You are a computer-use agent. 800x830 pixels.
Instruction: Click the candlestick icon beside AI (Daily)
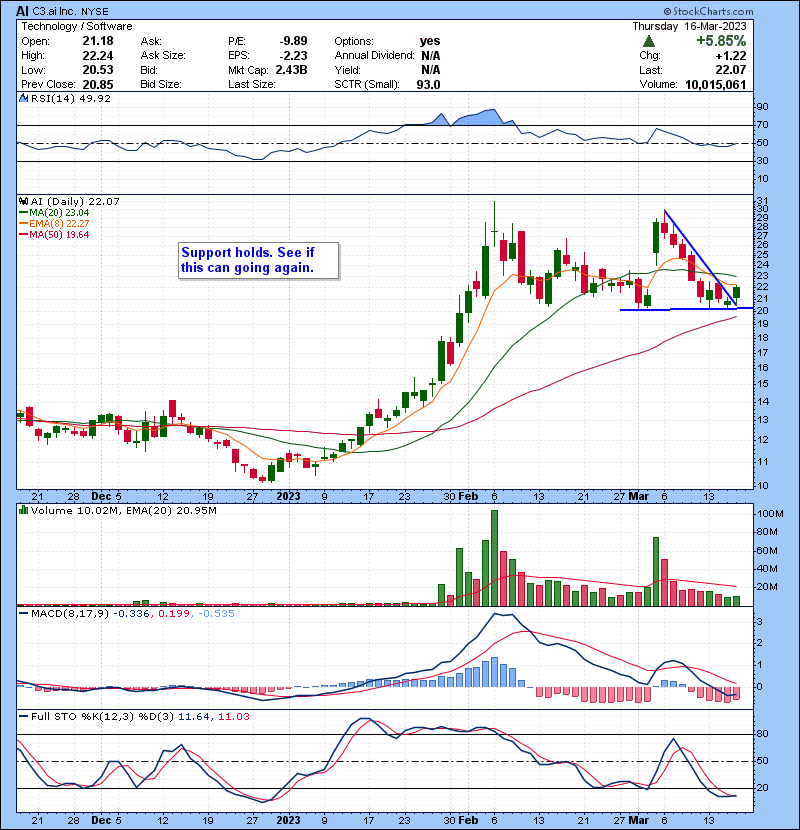23,201
